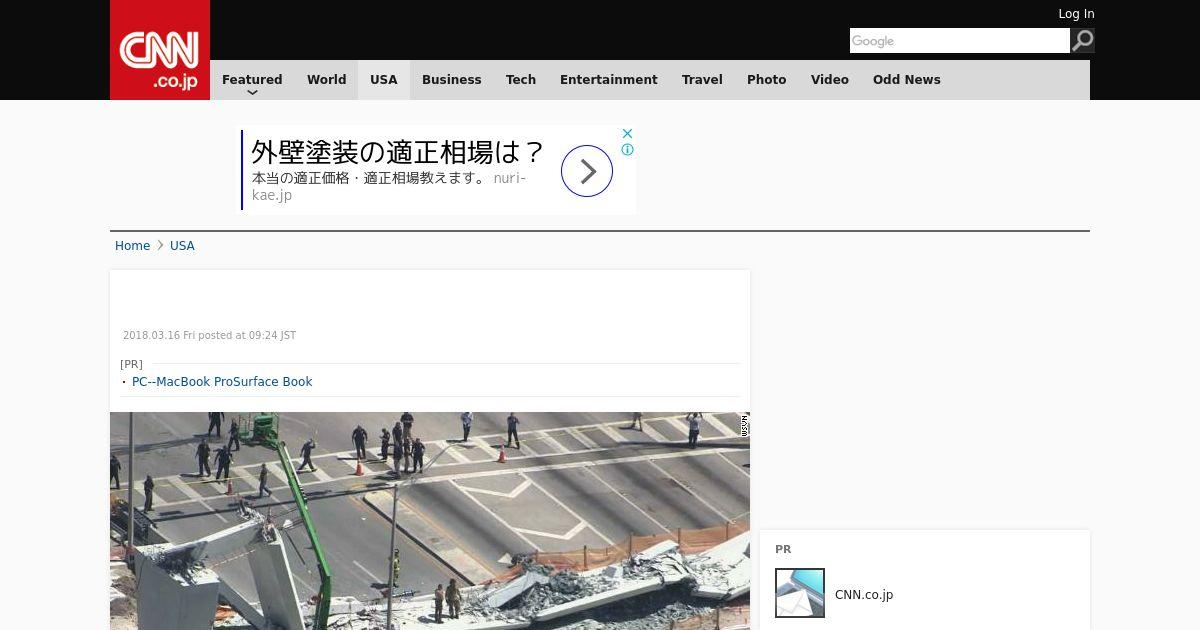Click the search magnifier icon
1200x630 pixels.
tap(1082, 41)
